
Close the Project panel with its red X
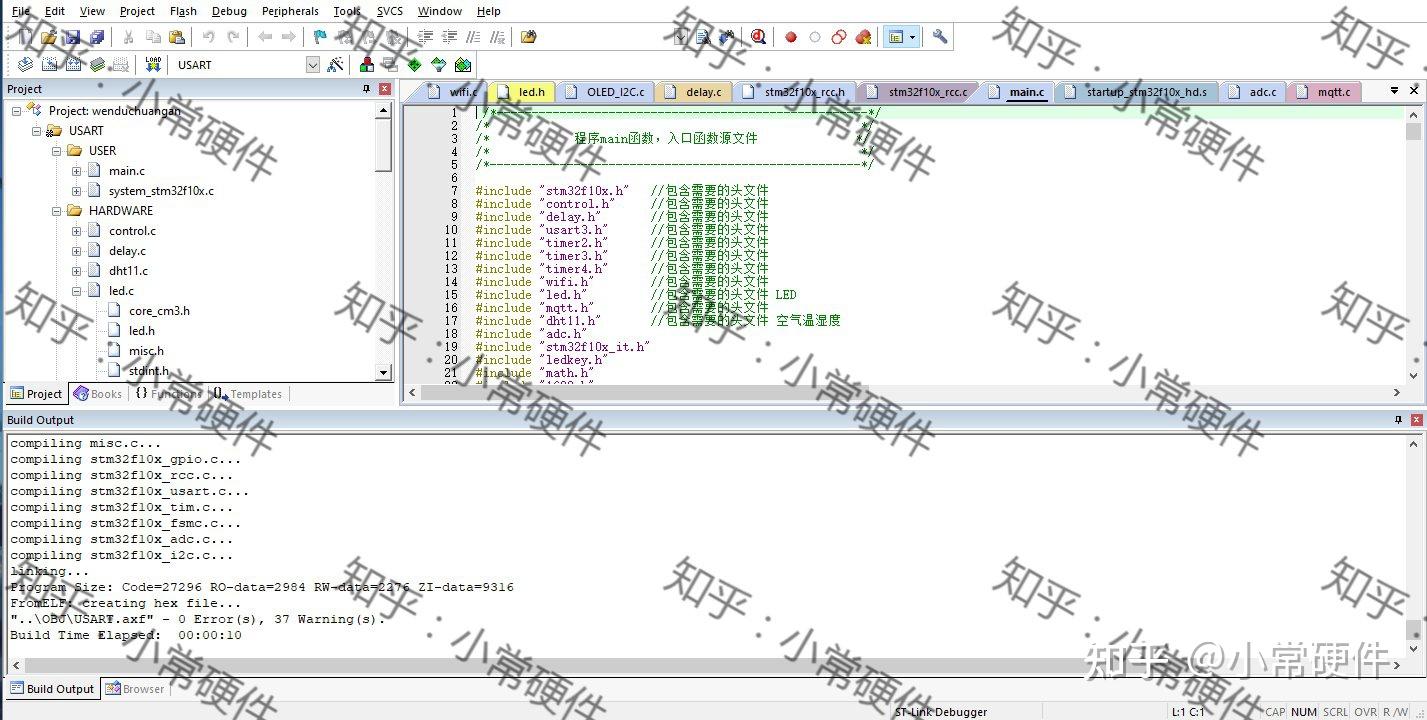point(385,89)
